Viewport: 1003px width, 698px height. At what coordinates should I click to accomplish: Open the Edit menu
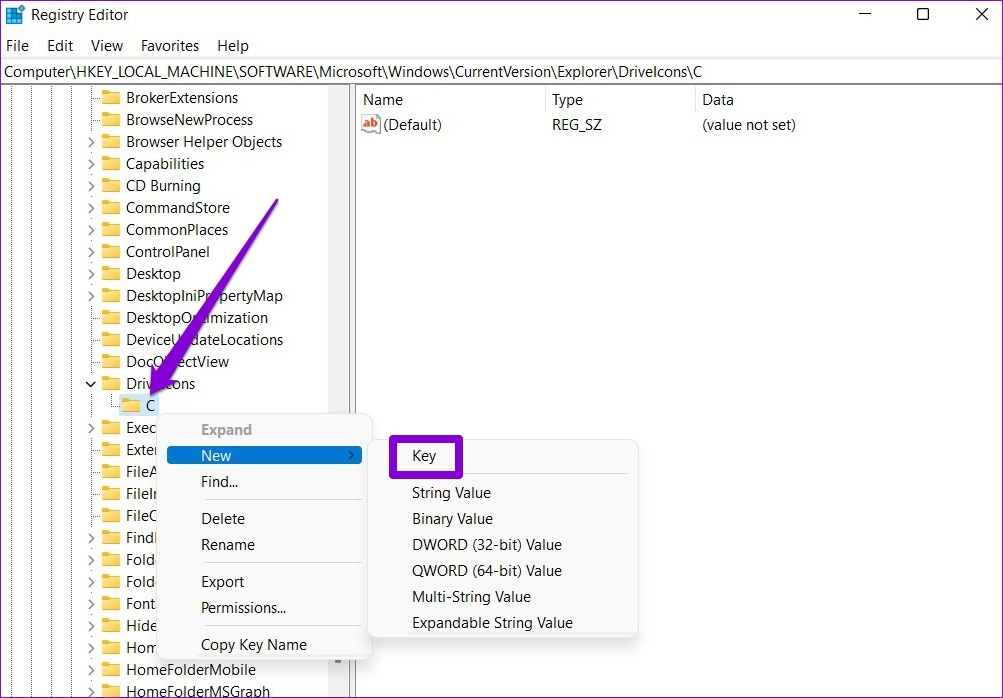point(60,46)
